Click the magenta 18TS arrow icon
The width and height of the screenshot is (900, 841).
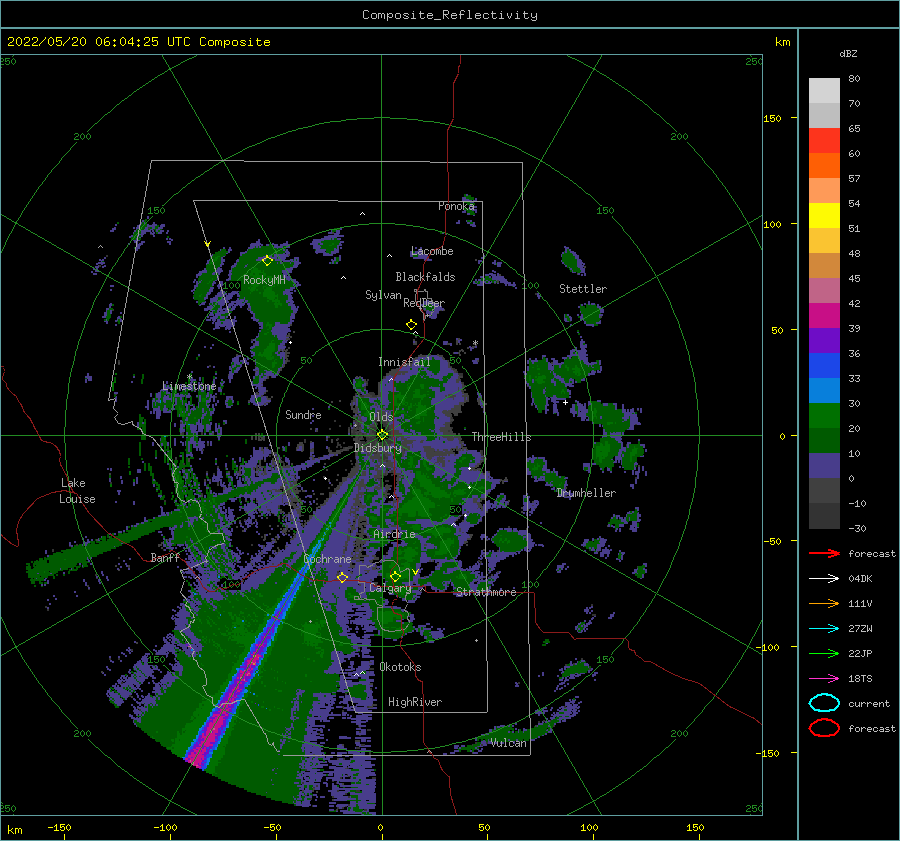824,679
